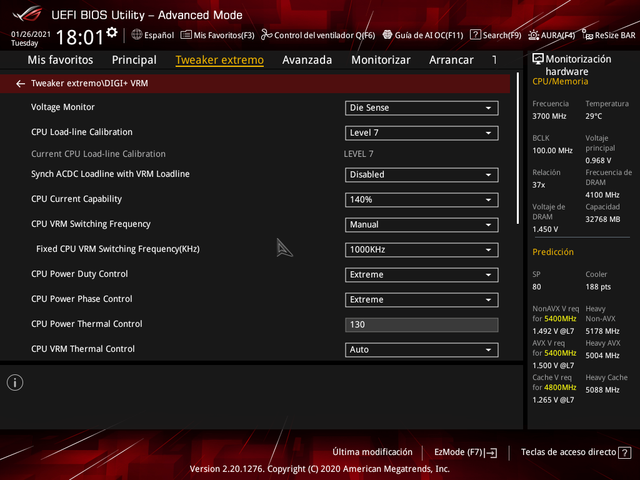
Task: Click the LEVEL 7 value text
Action: click(x=358, y=154)
